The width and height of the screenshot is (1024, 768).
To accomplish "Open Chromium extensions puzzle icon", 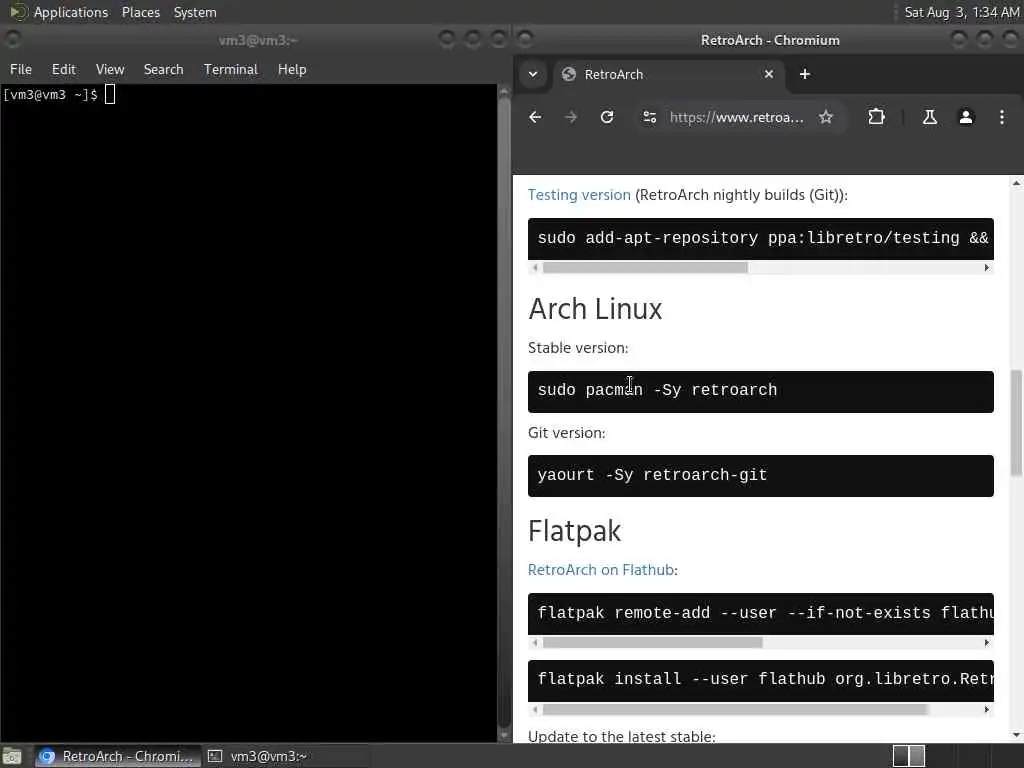I will point(876,117).
